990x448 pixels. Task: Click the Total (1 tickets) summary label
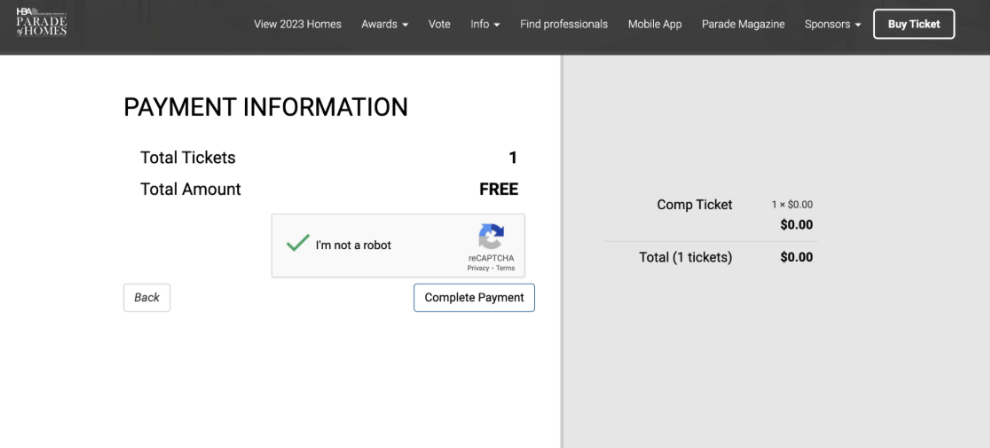click(x=685, y=258)
